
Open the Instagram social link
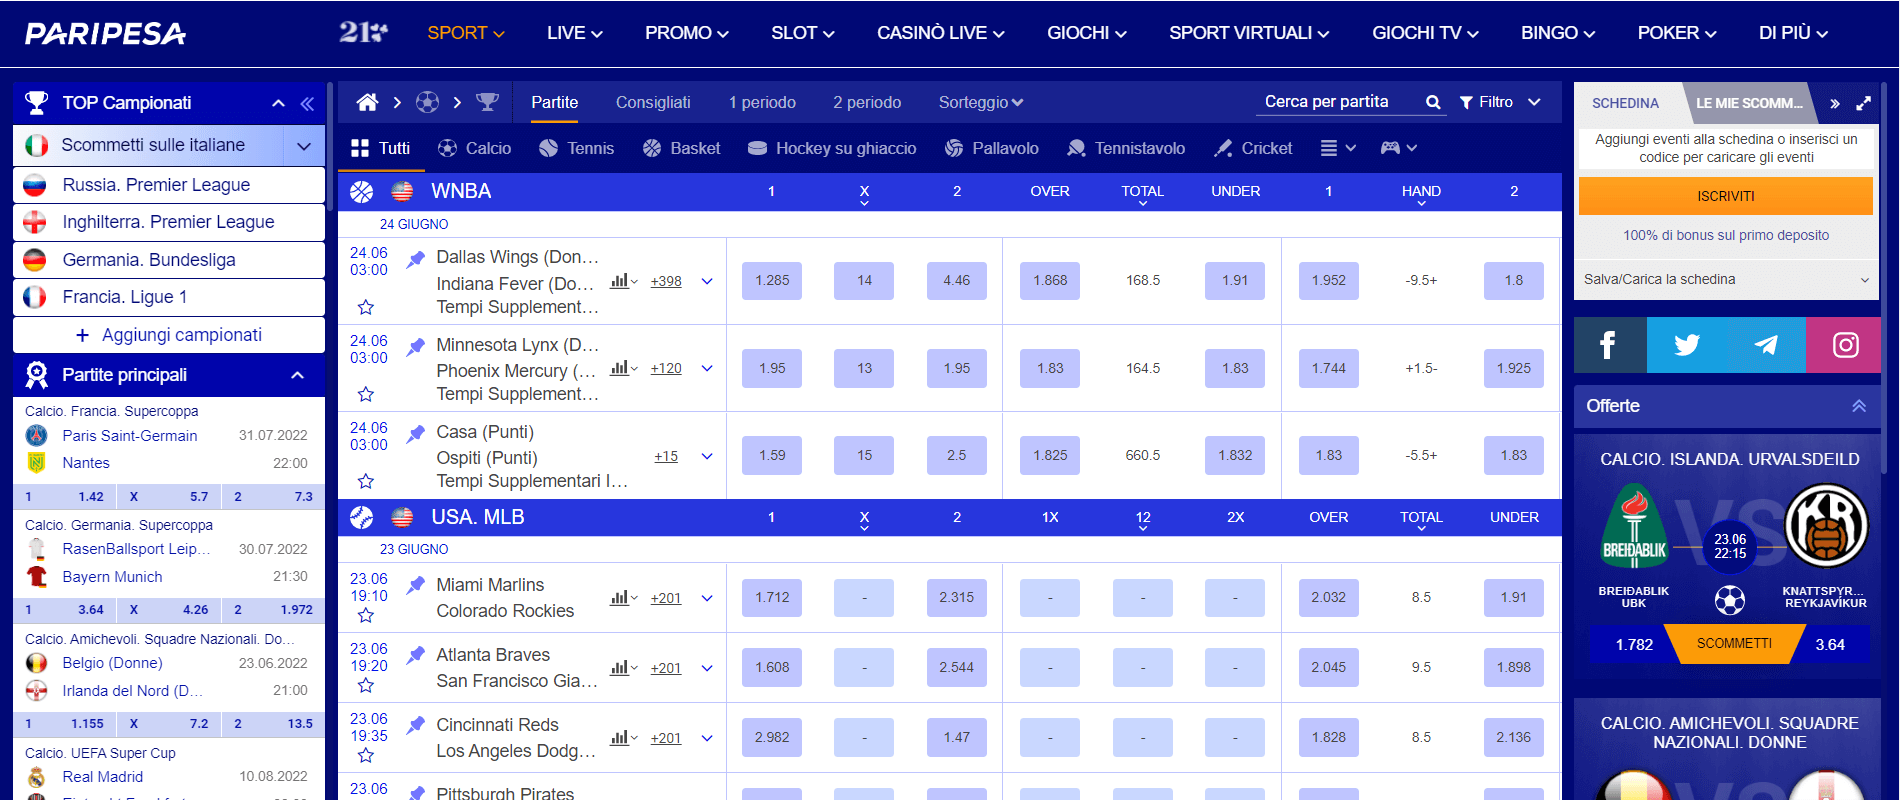click(x=1845, y=345)
